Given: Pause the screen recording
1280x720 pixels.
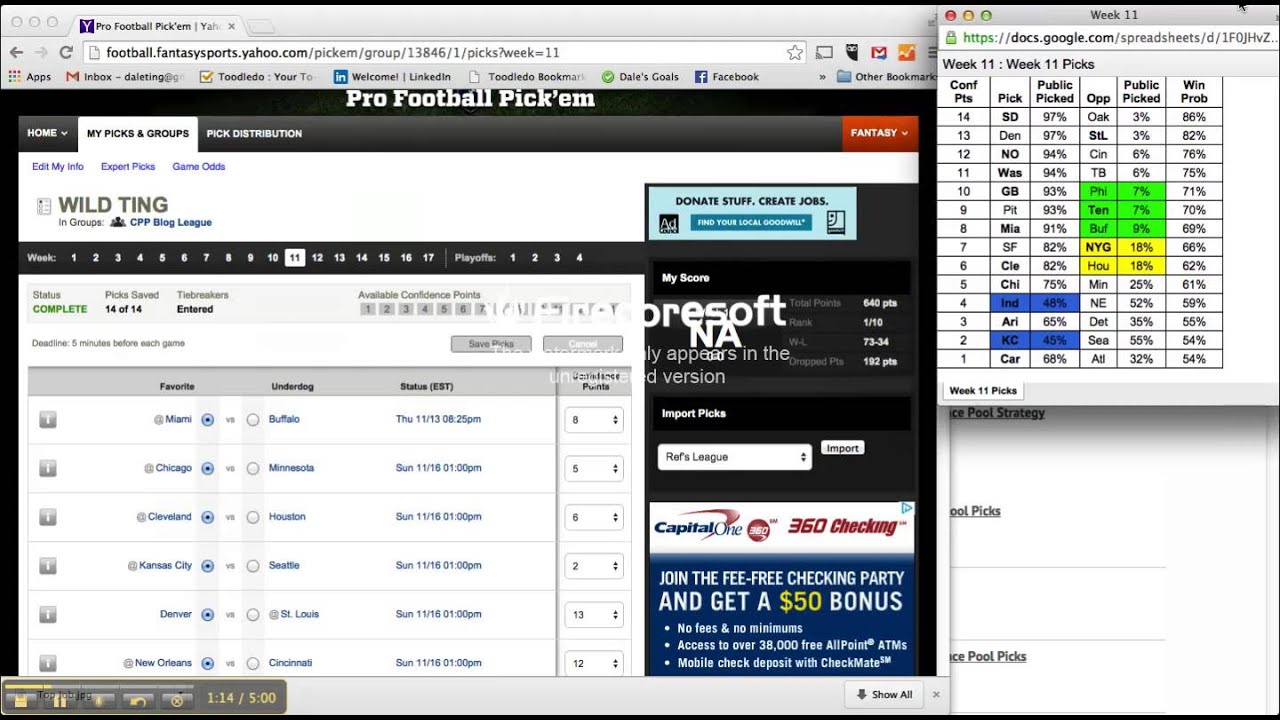Looking at the screenshot, I should (59, 701).
